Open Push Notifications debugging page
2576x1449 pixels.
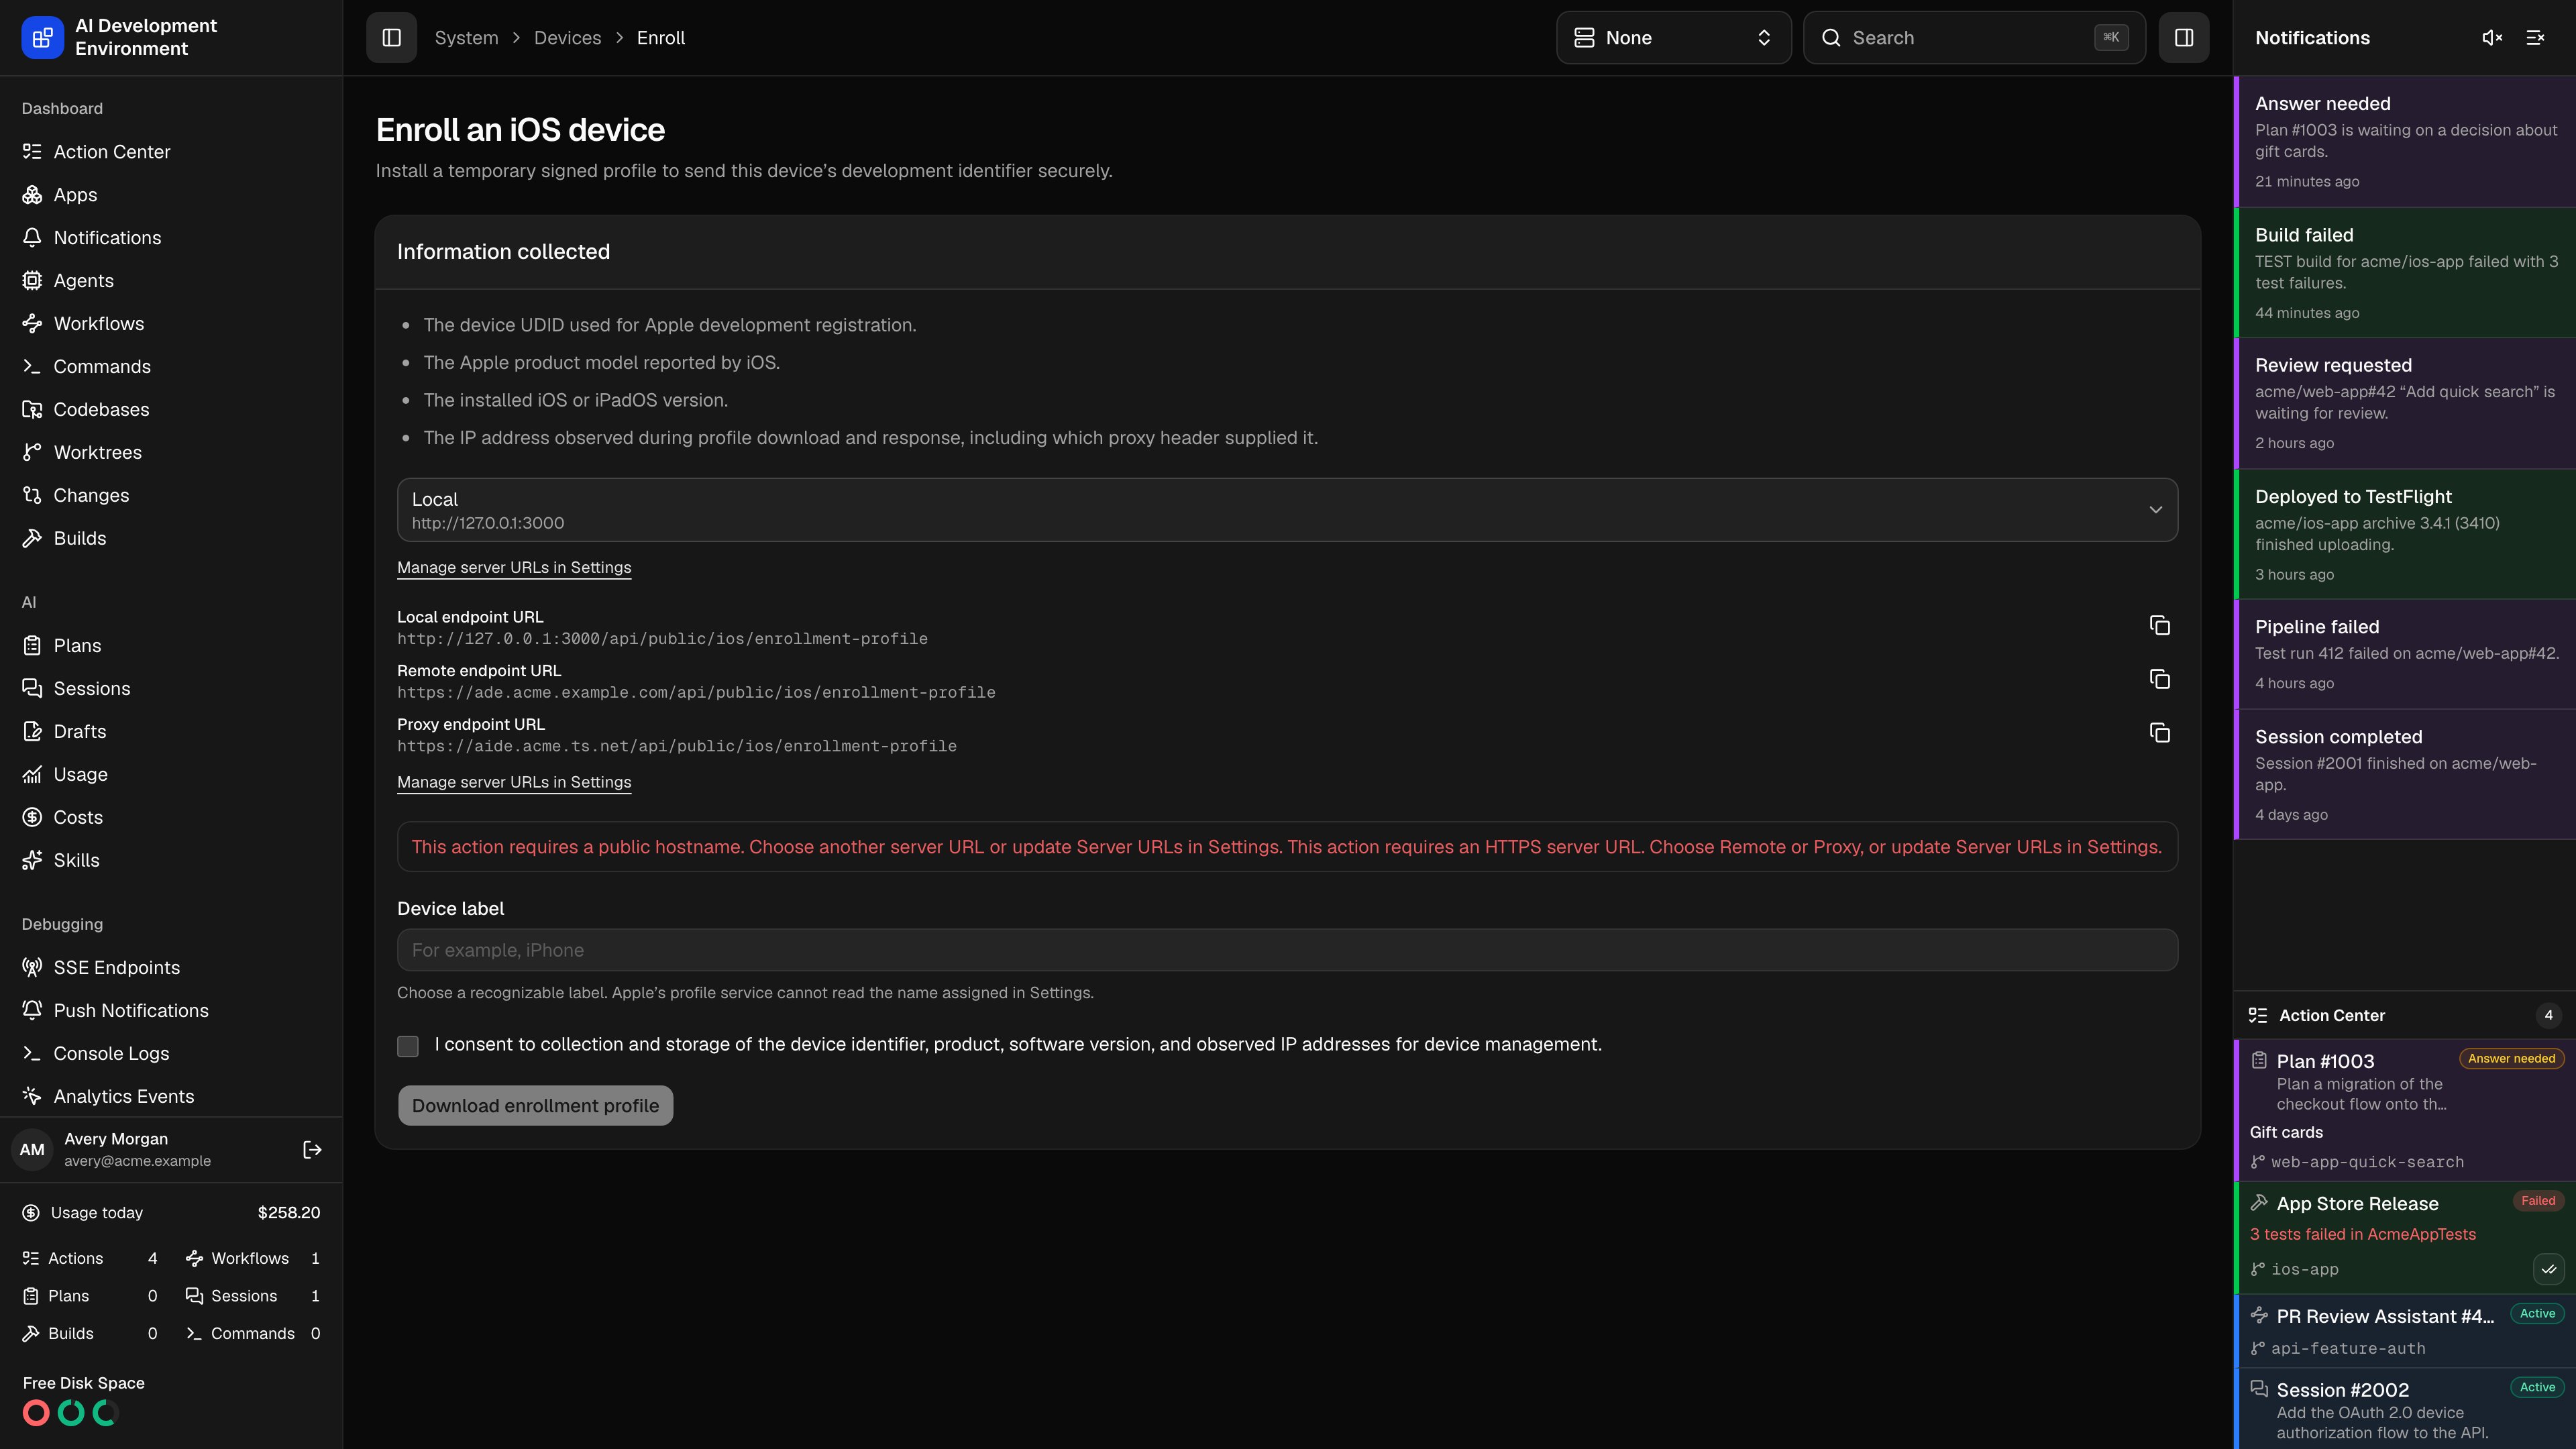(x=171, y=1011)
